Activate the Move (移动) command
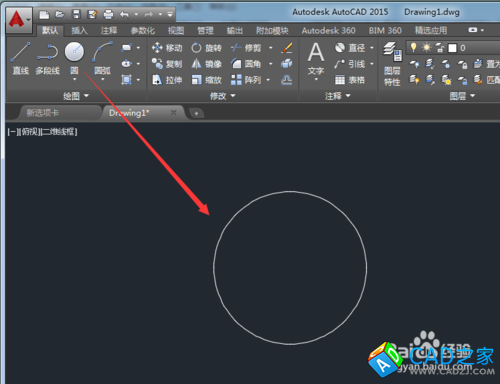The width and height of the screenshot is (500, 384). pos(167,48)
